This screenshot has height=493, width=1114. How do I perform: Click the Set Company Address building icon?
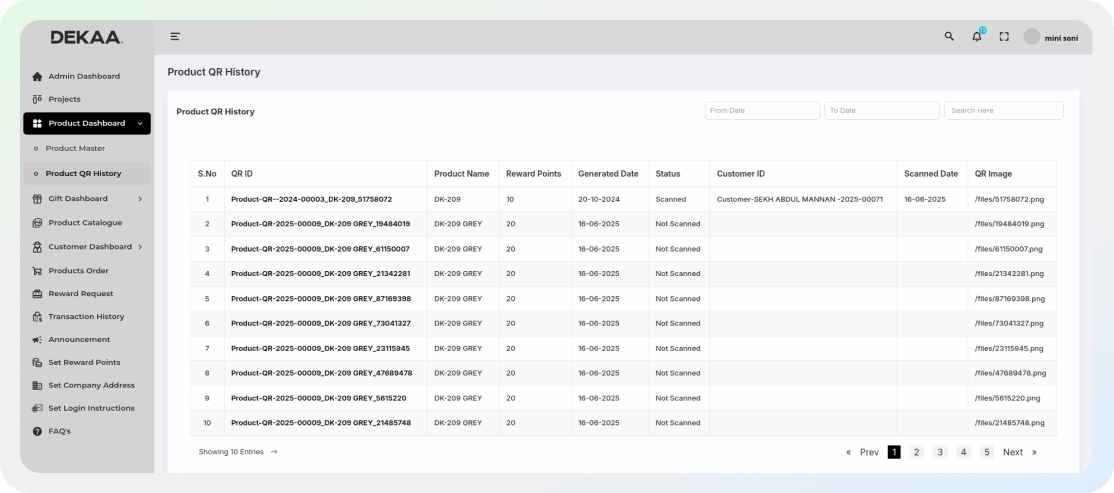click(x=38, y=386)
